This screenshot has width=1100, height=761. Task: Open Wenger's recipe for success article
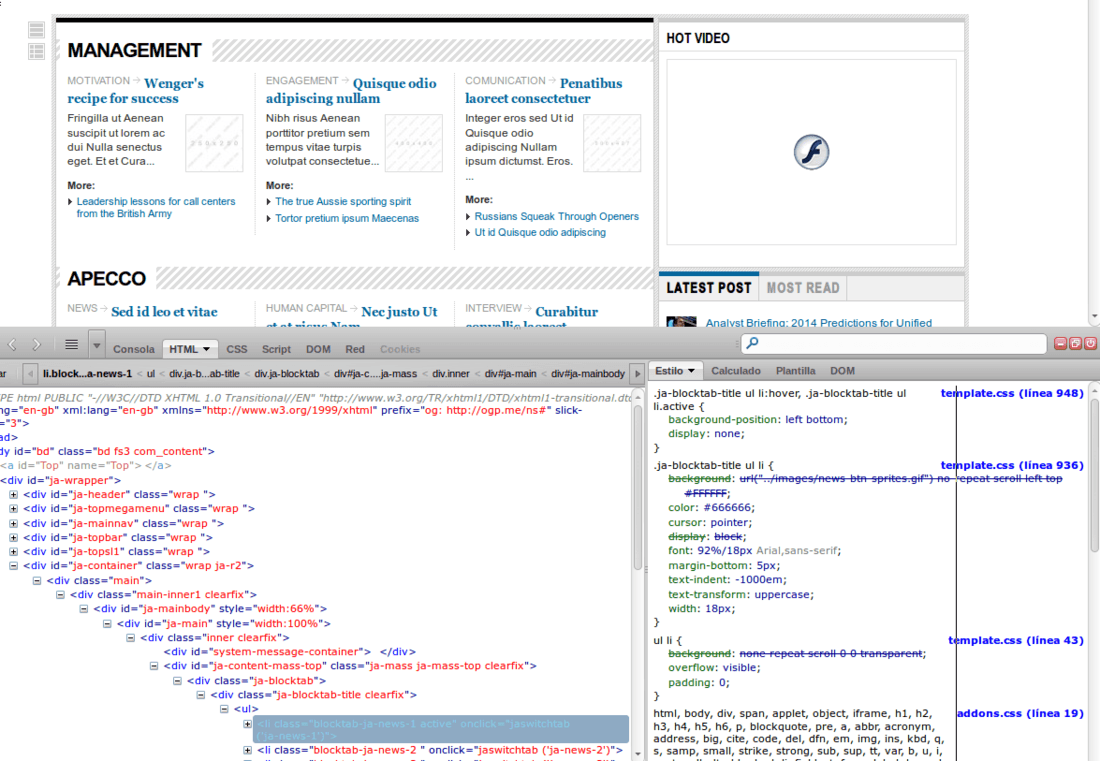[x=135, y=90]
